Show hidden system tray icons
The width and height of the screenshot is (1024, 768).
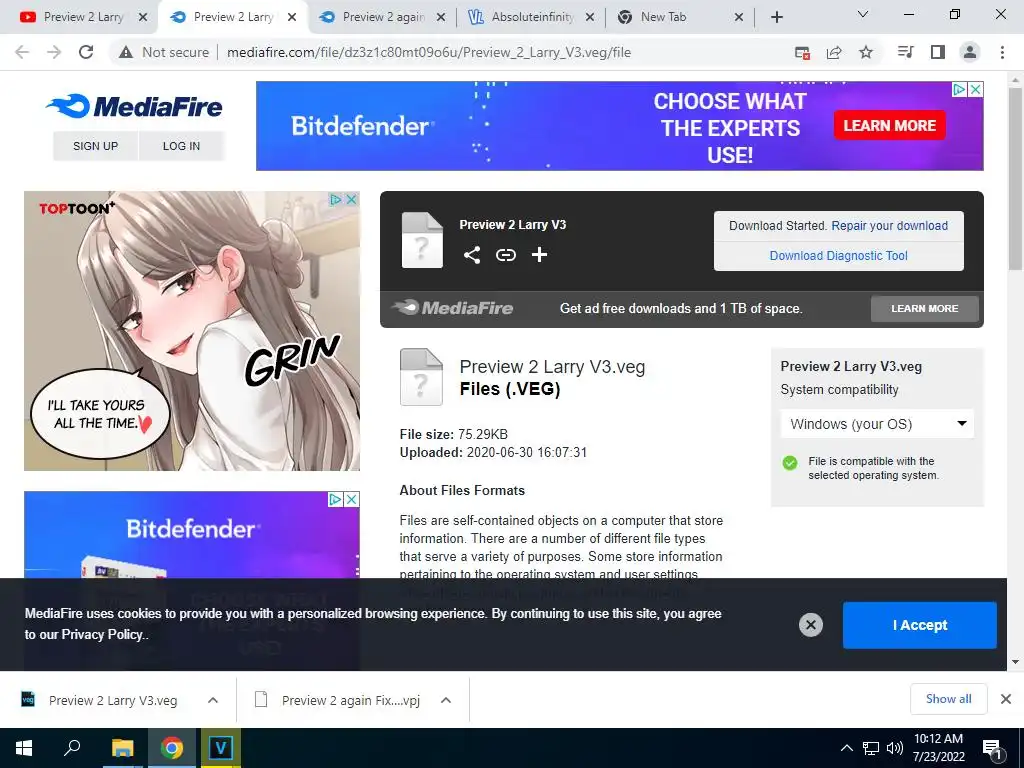846,748
